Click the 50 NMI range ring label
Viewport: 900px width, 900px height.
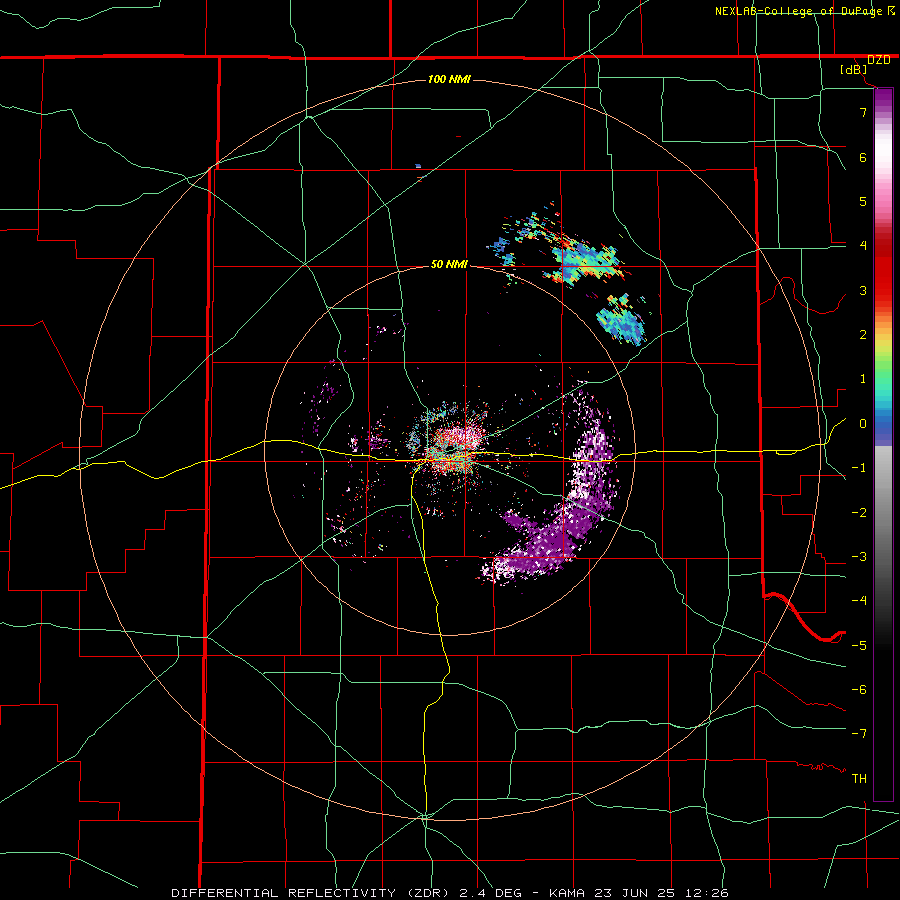449,264
